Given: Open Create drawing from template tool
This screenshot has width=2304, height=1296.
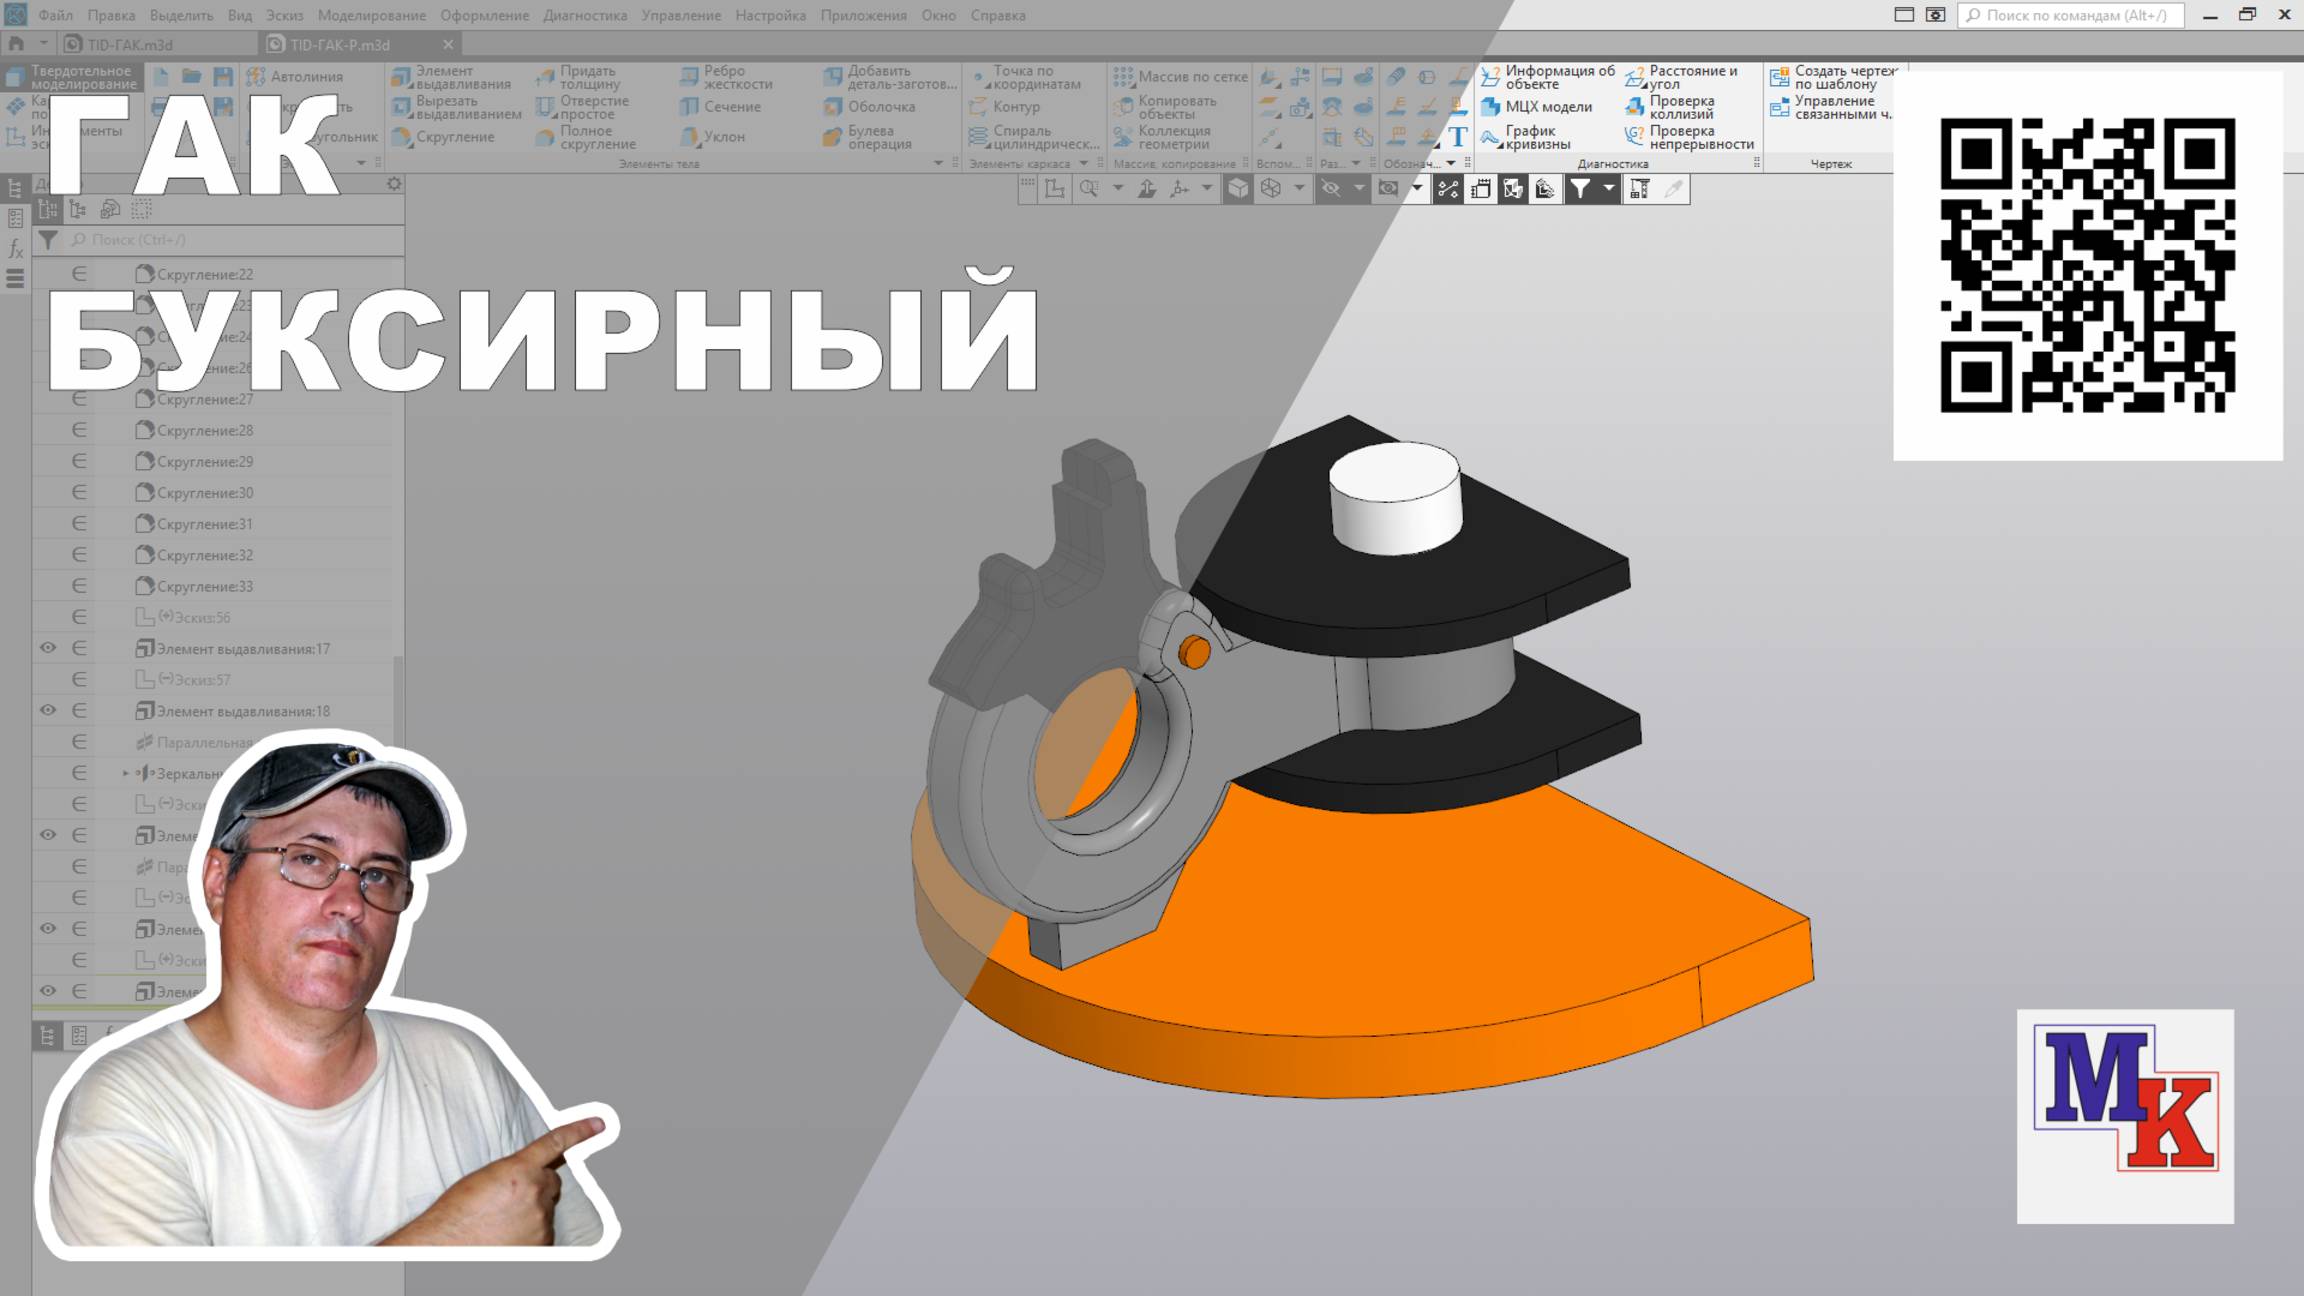Looking at the screenshot, I should [1832, 77].
